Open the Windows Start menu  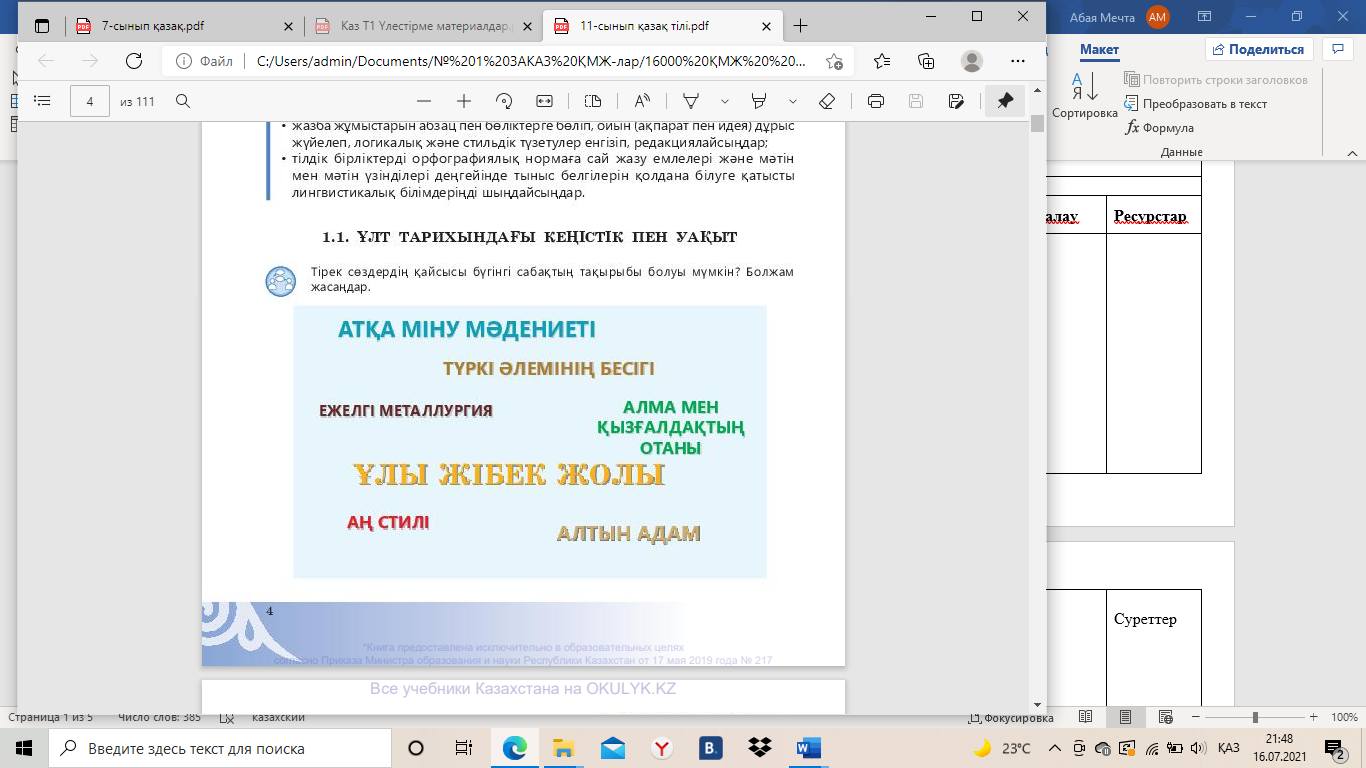24,748
